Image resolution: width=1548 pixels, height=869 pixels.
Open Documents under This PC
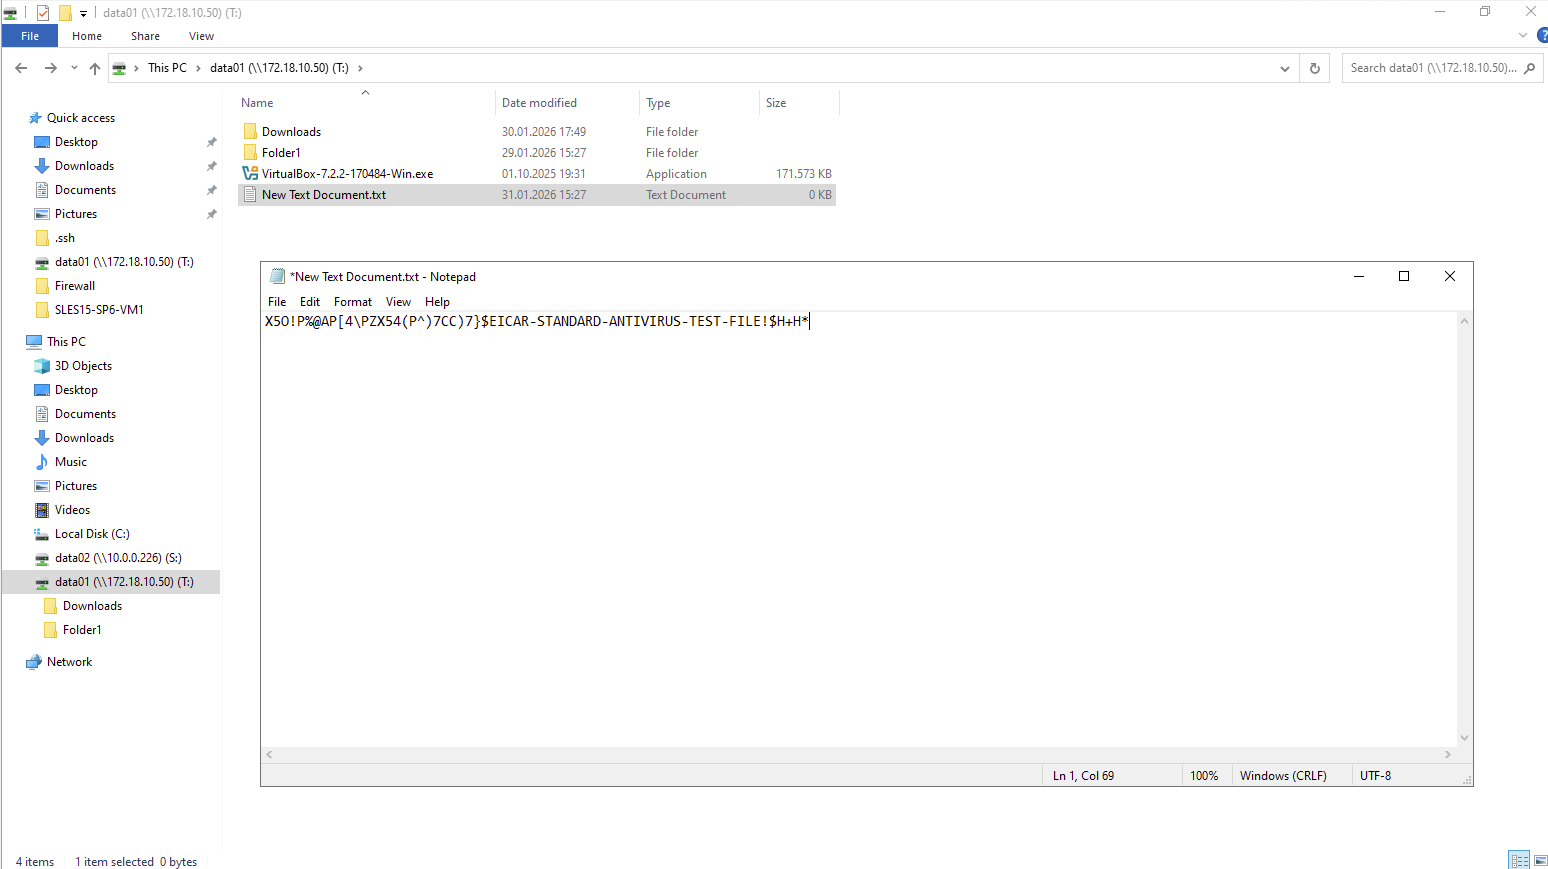click(x=85, y=414)
